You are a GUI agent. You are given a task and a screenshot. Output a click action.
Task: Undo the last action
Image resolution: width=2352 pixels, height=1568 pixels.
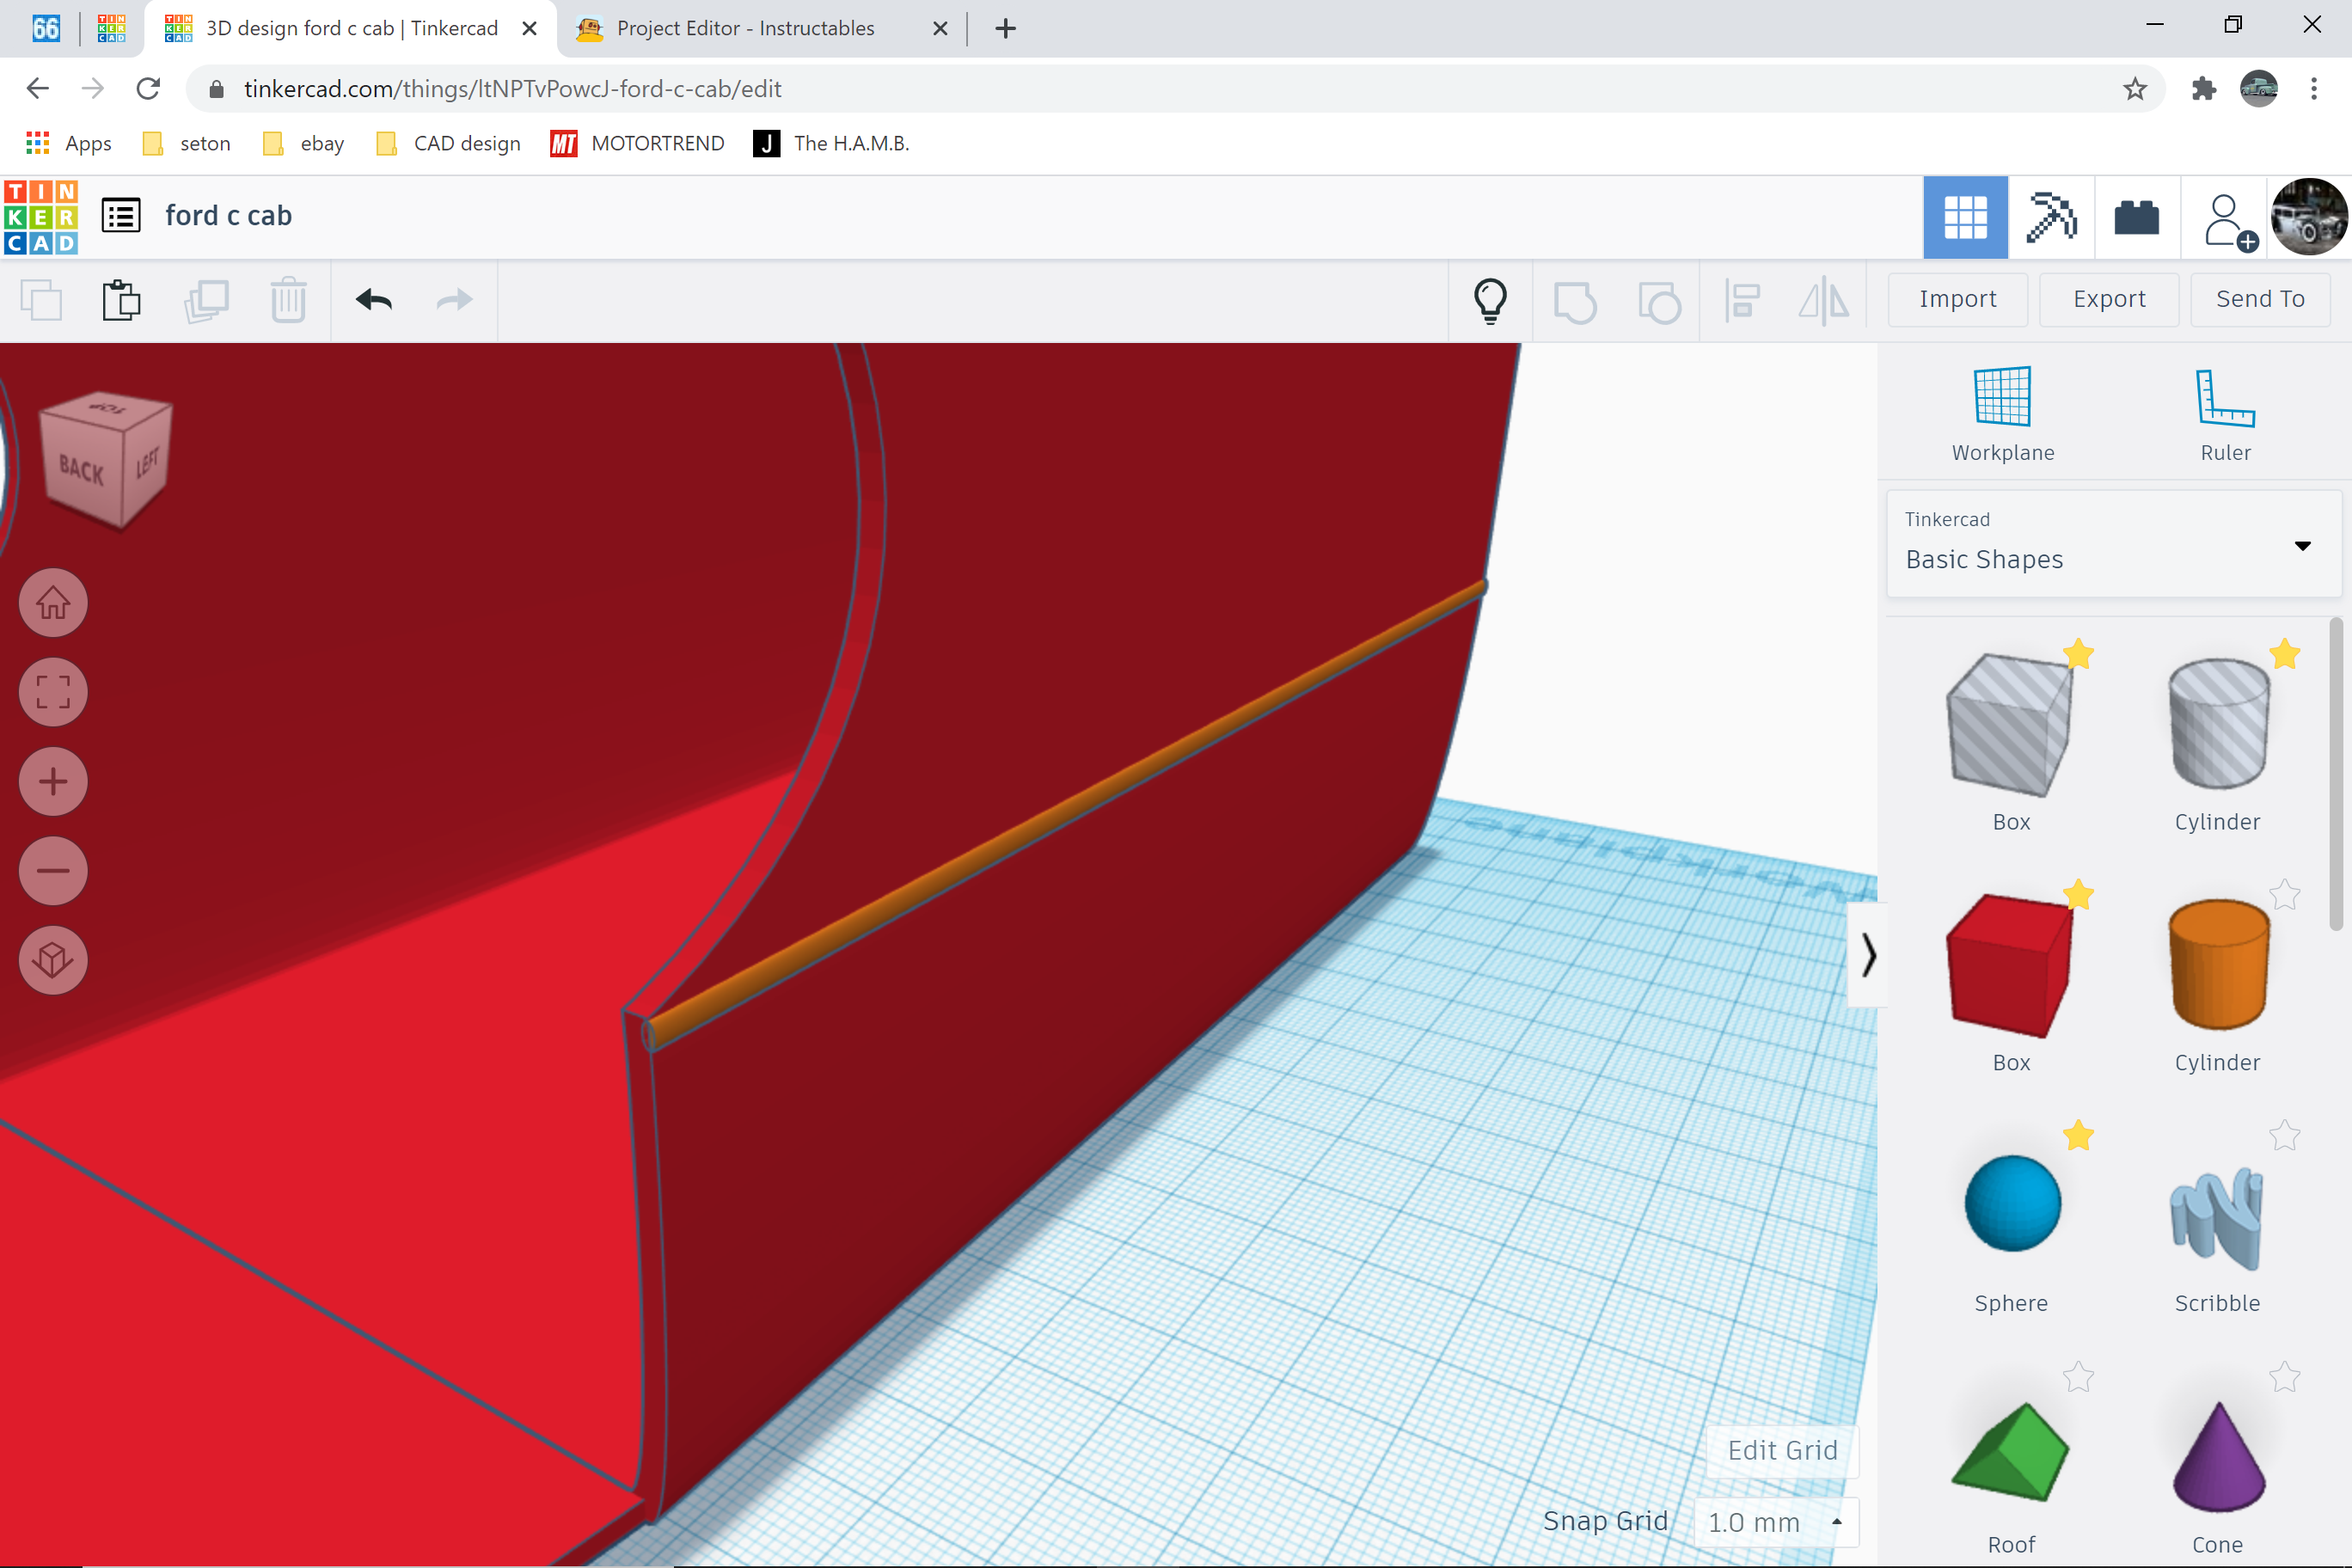pos(374,300)
